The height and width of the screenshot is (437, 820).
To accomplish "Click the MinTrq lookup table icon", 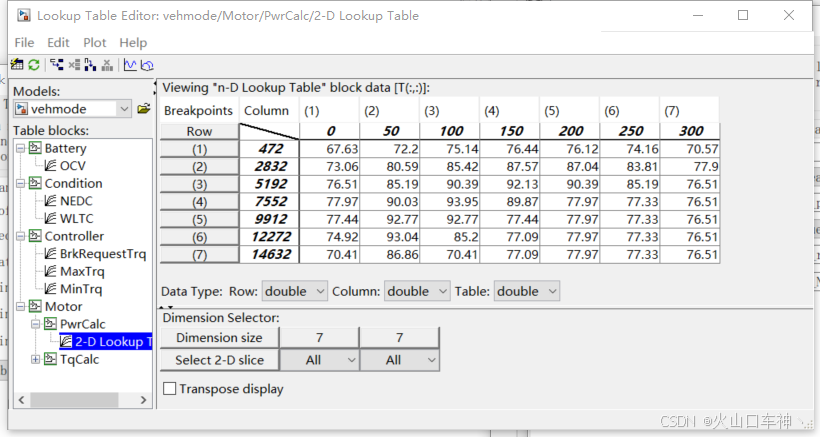I will tap(50, 289).
